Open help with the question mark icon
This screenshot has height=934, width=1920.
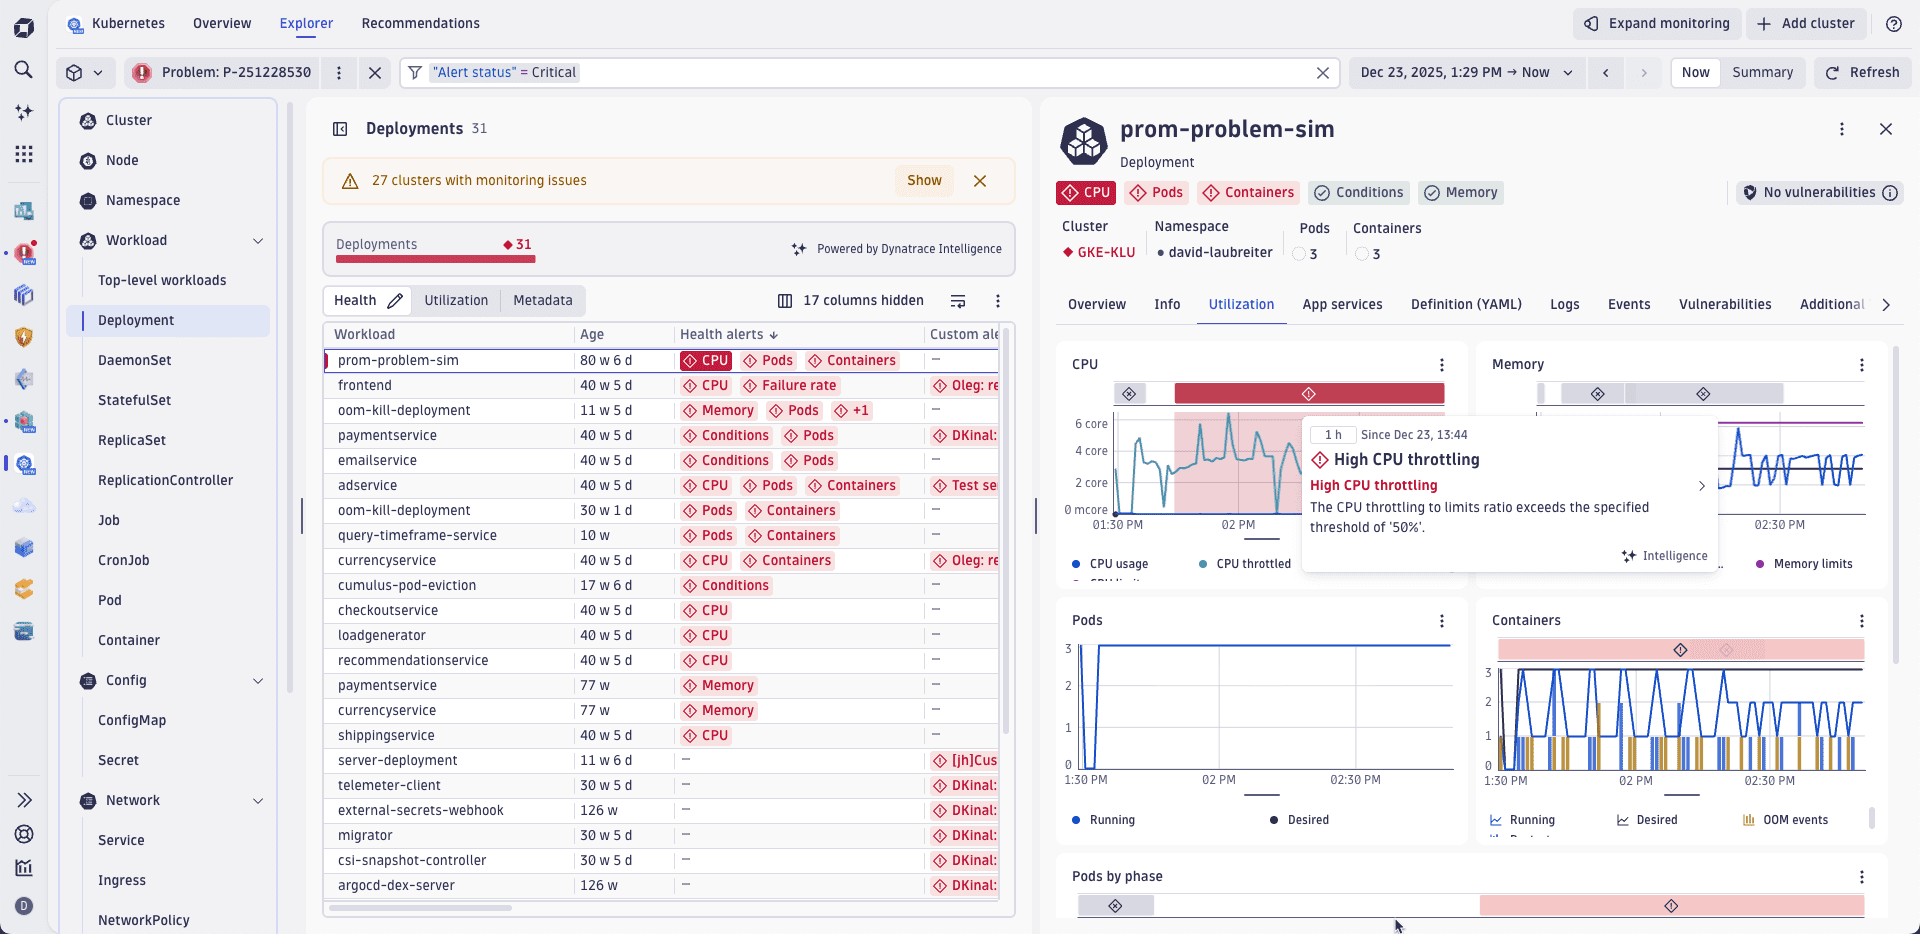(1894, 23)
